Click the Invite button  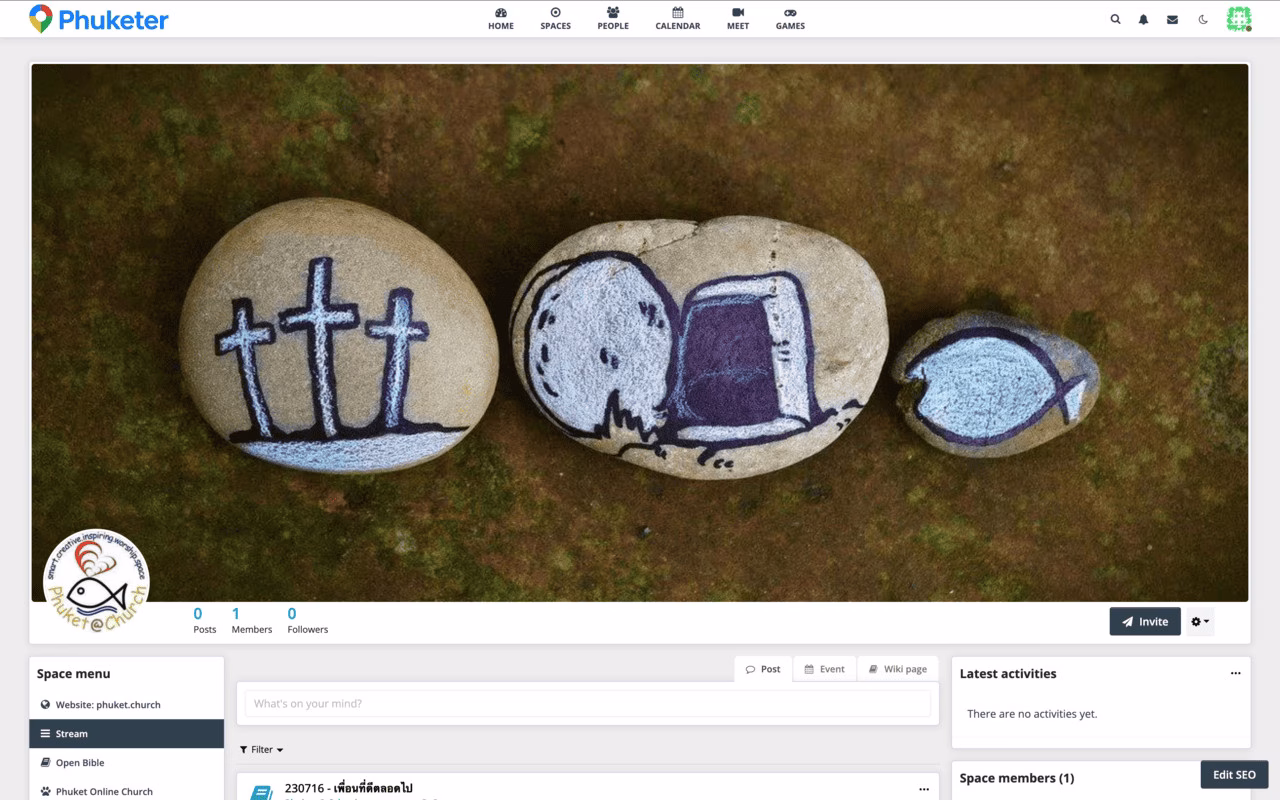pyautogui.click(x=1145, y=621)
